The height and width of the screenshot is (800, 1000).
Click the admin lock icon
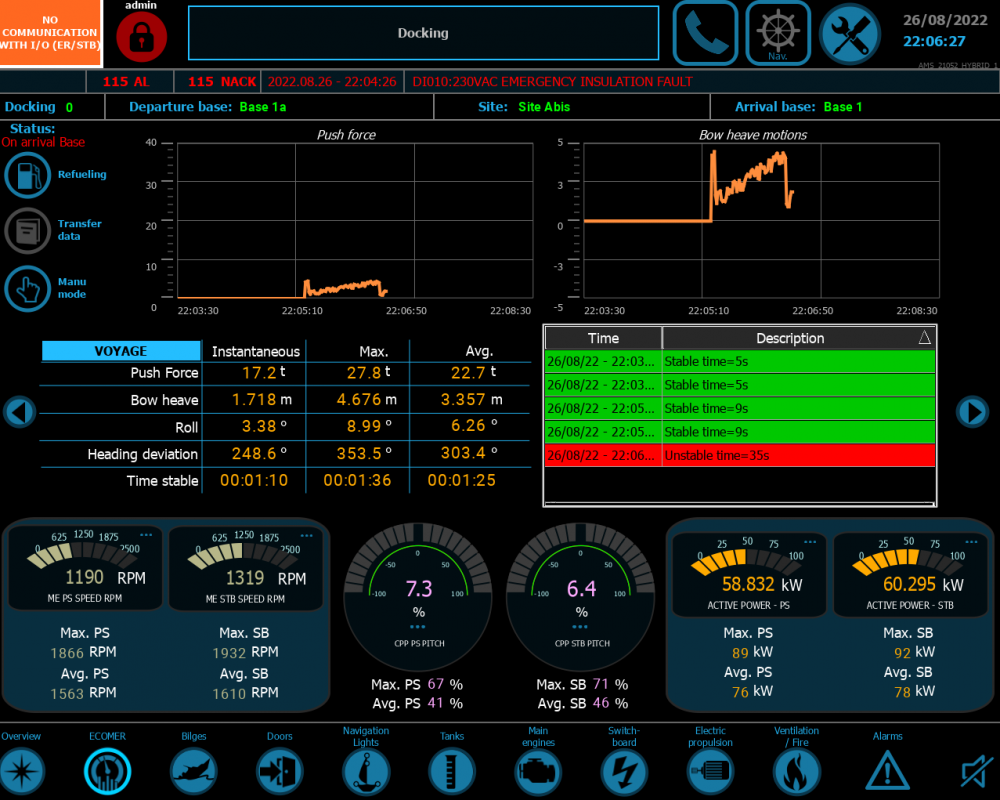[142, 38]
